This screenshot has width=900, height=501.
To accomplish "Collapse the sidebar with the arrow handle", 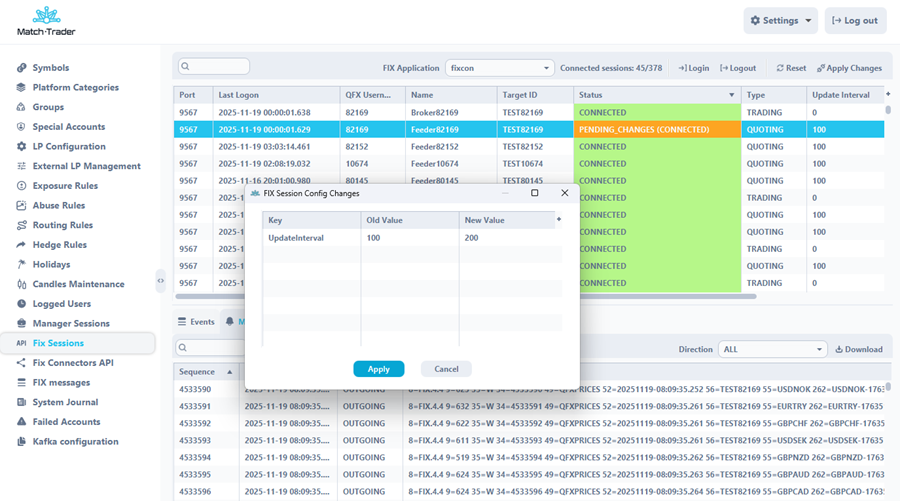I will click(x=161, y=282).
